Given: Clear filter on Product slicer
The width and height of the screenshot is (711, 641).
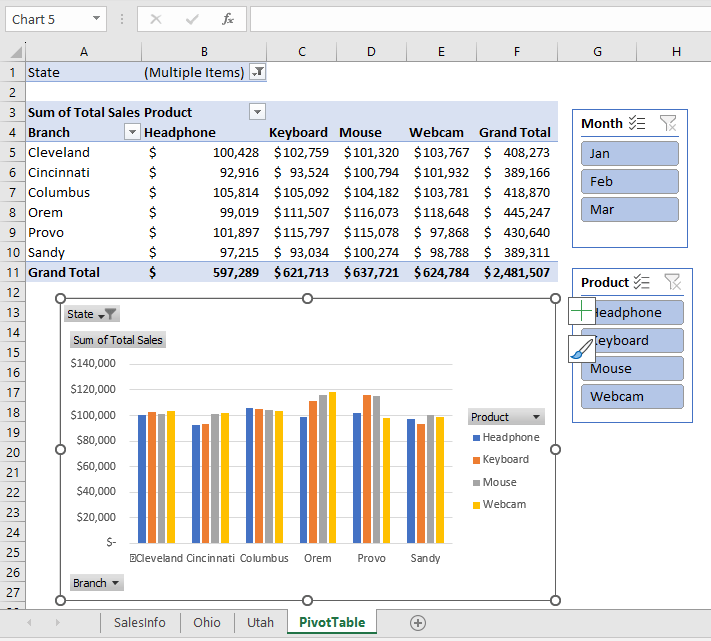Looking at the screenshot, I should click(672, 283).
